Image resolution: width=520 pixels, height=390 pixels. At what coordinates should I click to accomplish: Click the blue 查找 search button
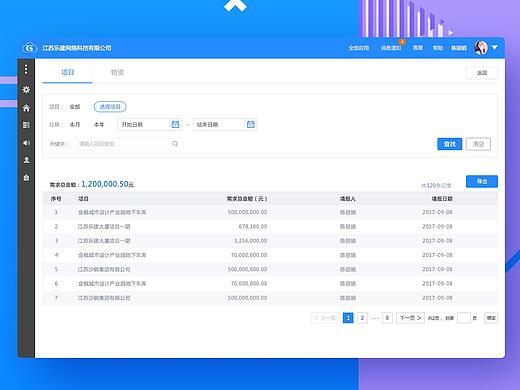tap(450, 144)
